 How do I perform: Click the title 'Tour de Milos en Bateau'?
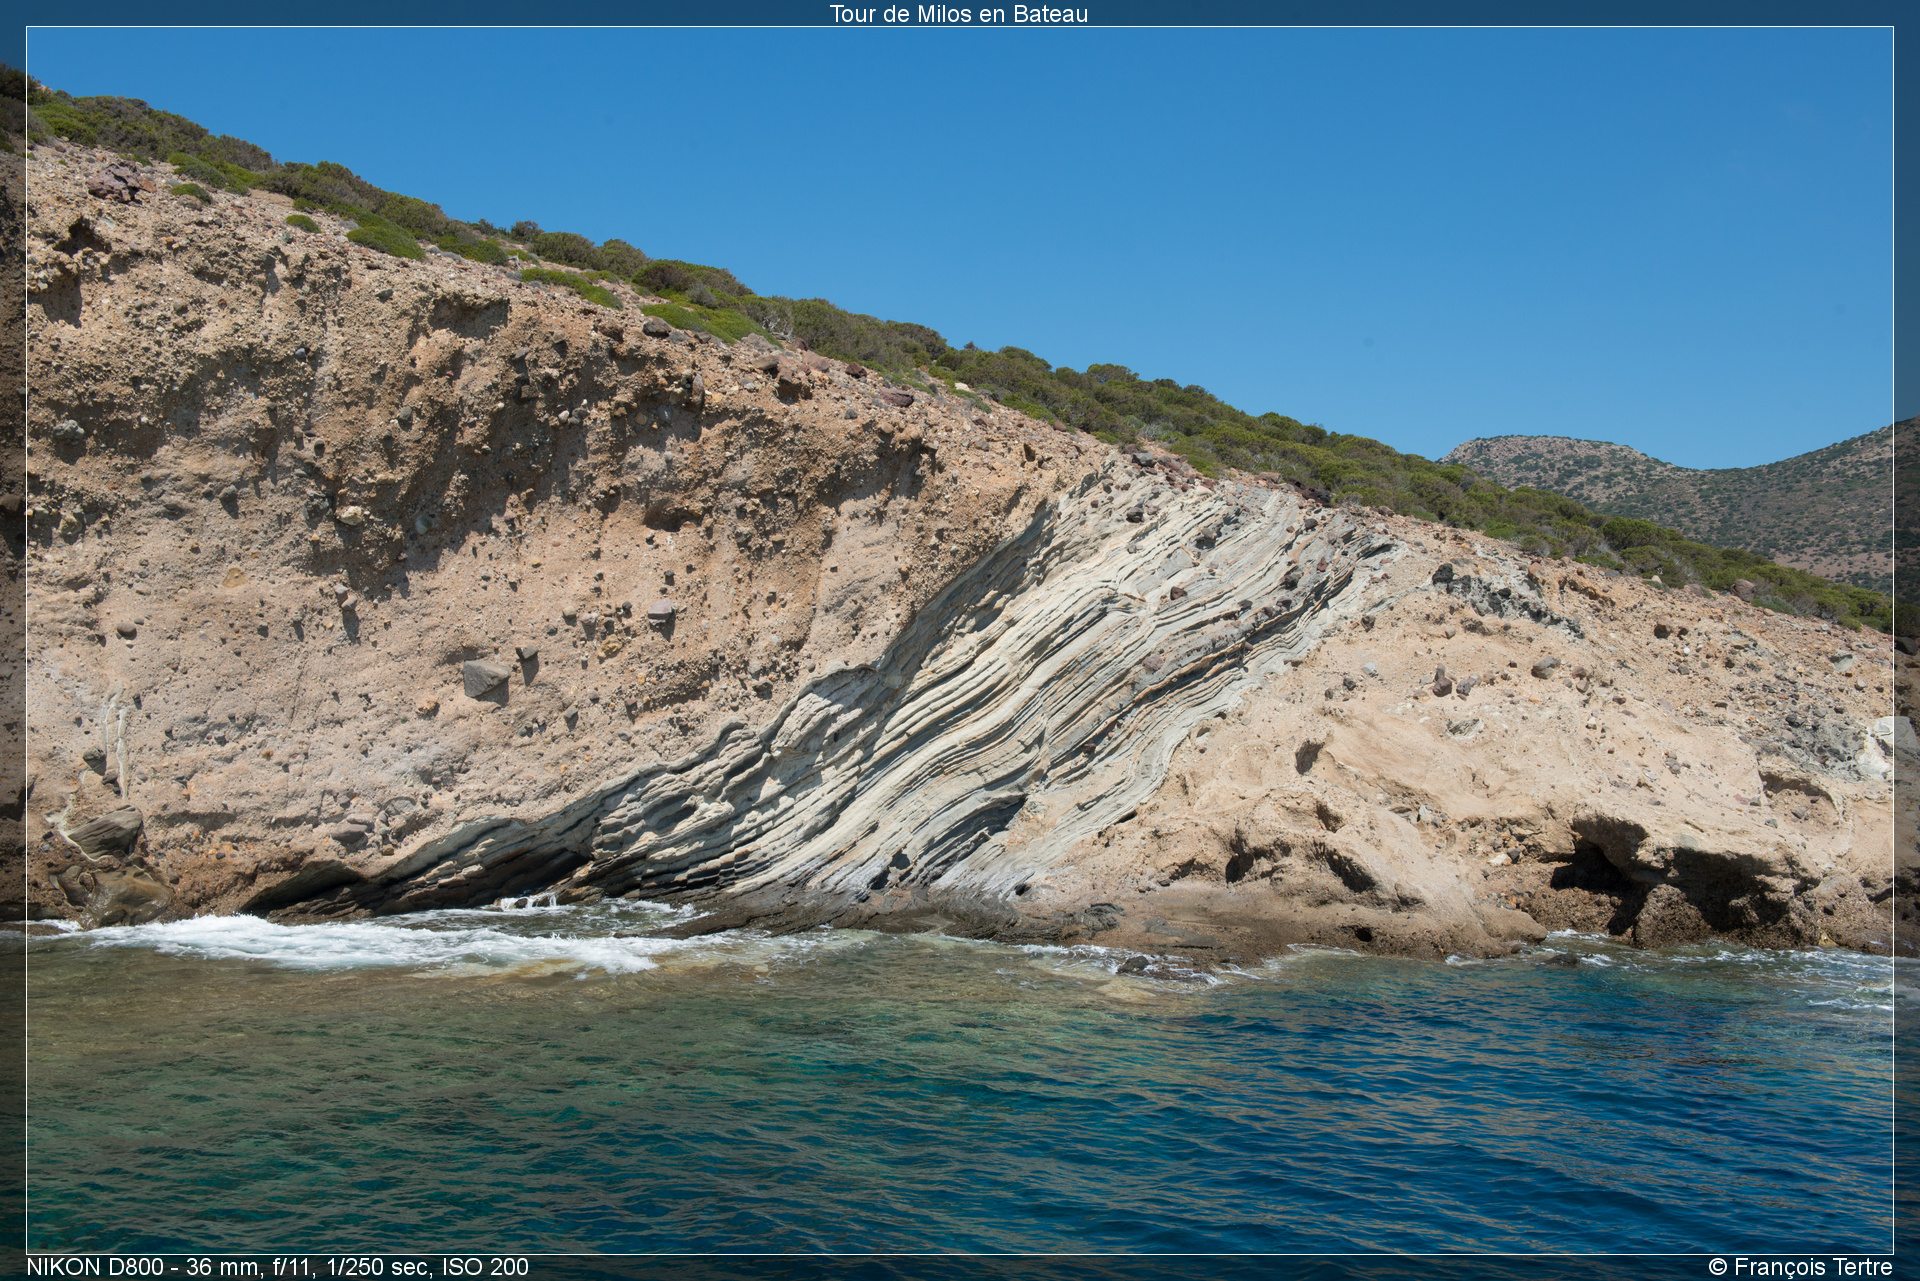(x=958, y=13)
